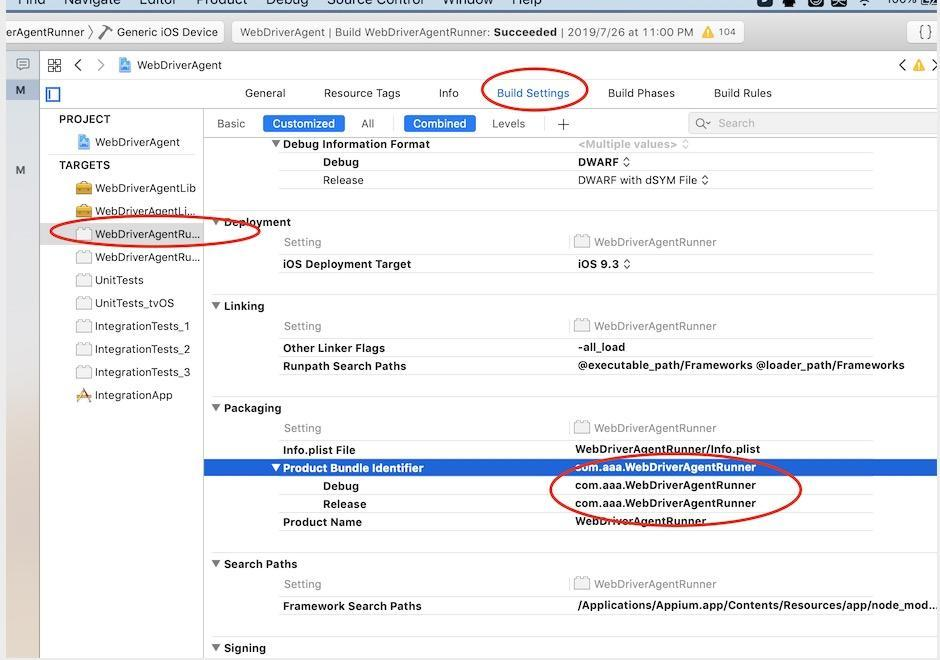Open the Build Settings tab
Screen dimensions: 940x660
(533, 93)
